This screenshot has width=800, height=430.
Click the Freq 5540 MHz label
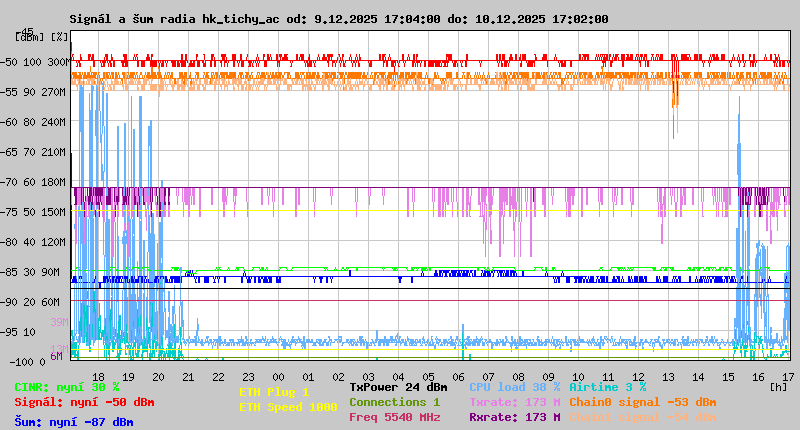[394, 418]
